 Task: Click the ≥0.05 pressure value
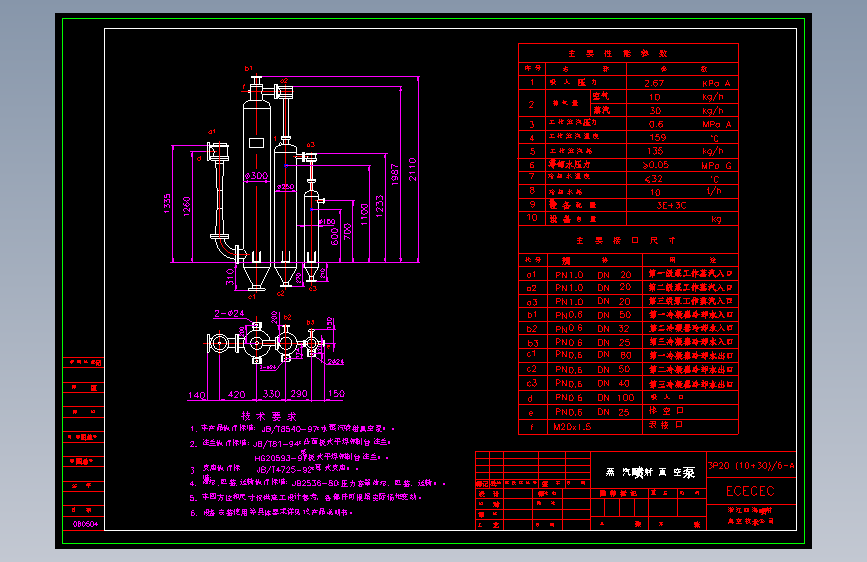656,165
